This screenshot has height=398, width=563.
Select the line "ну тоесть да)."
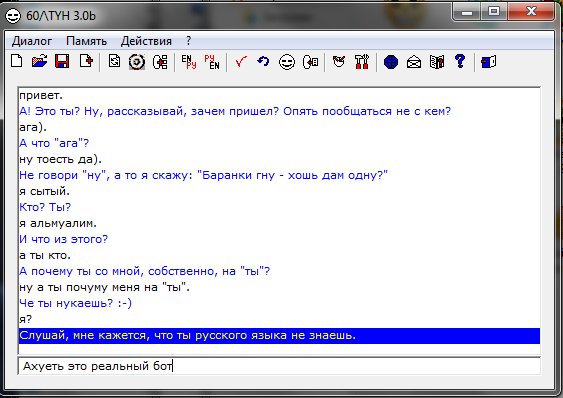tap(279, 159)
